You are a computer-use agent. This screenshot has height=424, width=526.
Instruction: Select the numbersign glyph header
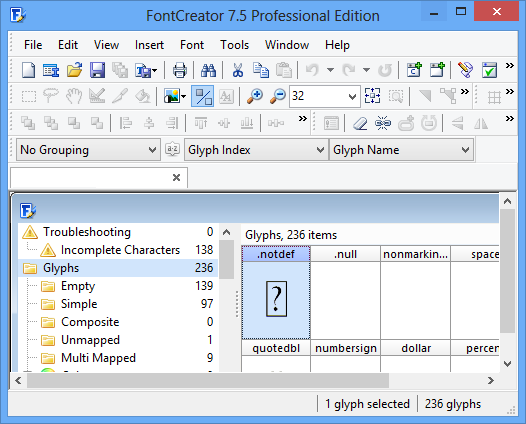pyautogui.click(x=346, y=348)
